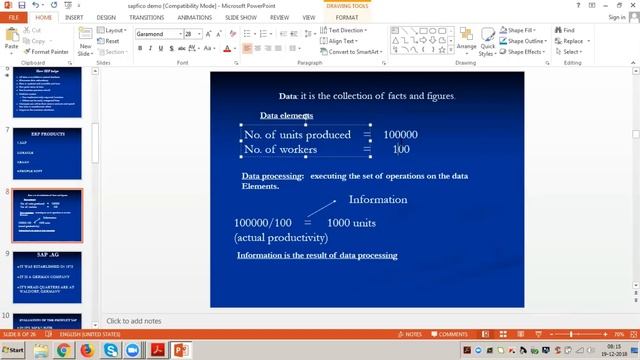The image size is (640, 360).
Task: Switch to the ANIMATIONS tab
Action: click(195, 18)
